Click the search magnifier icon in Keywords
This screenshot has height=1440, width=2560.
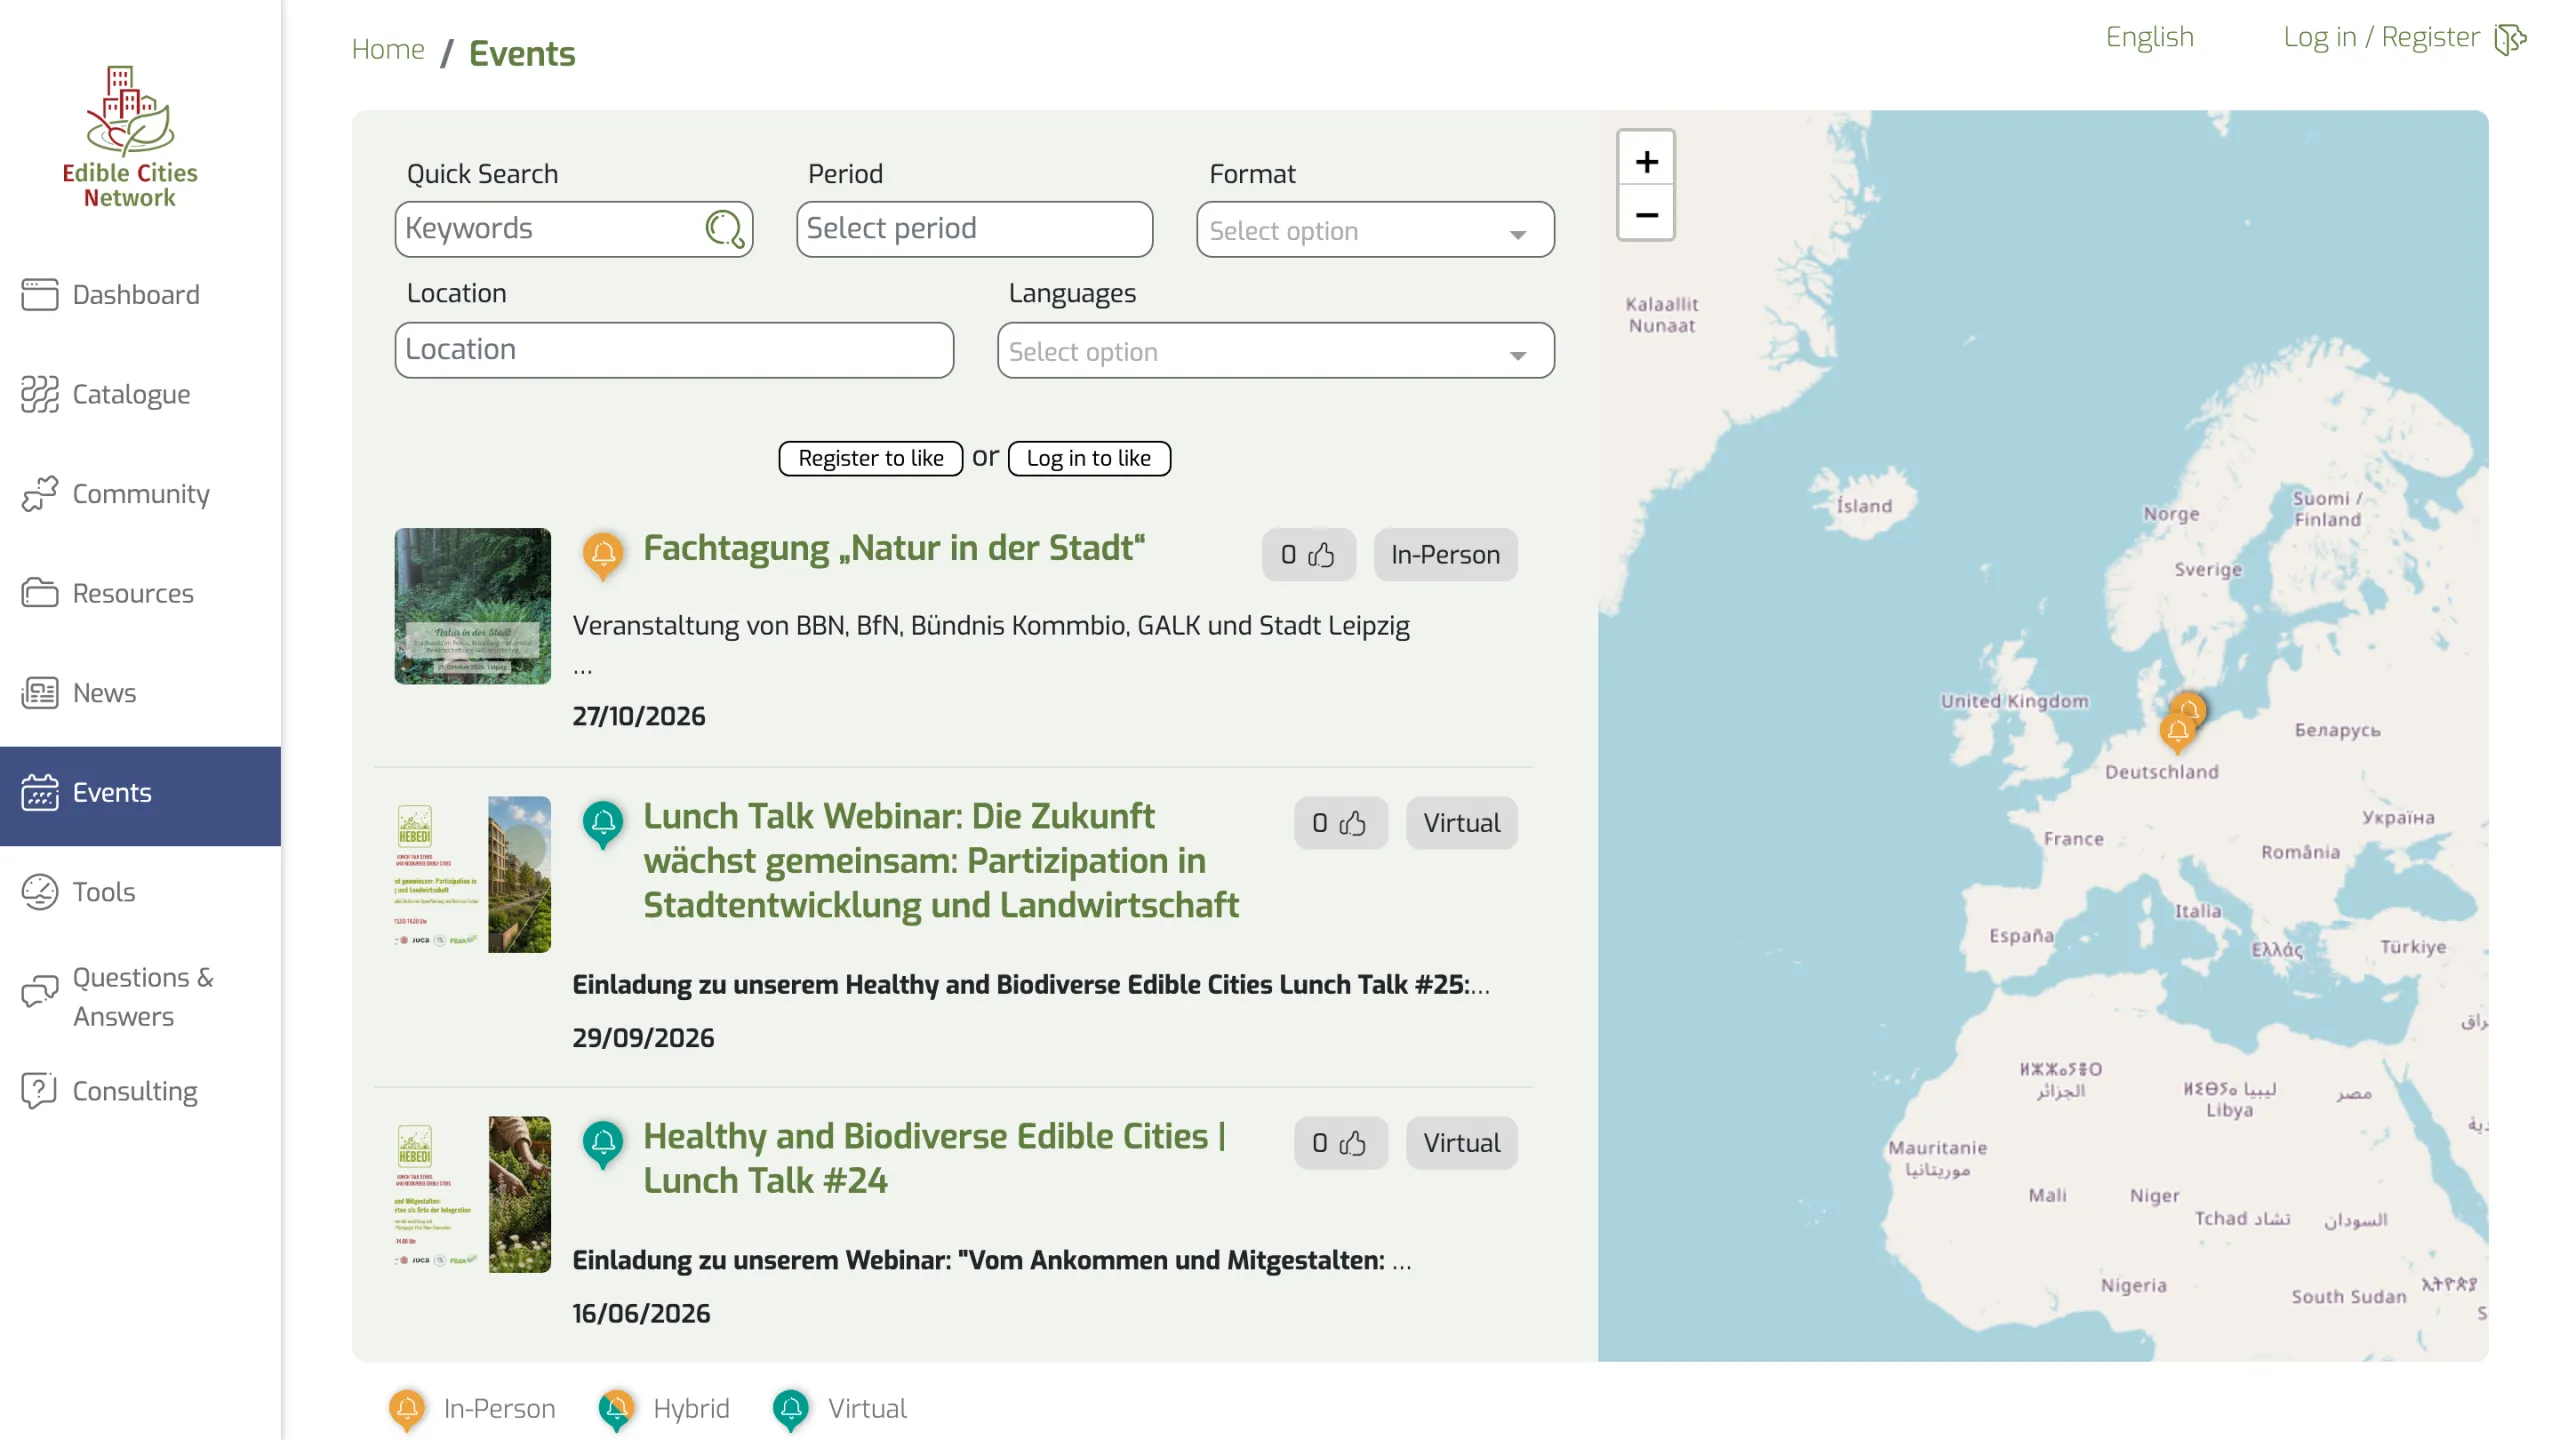pos(724,229)
